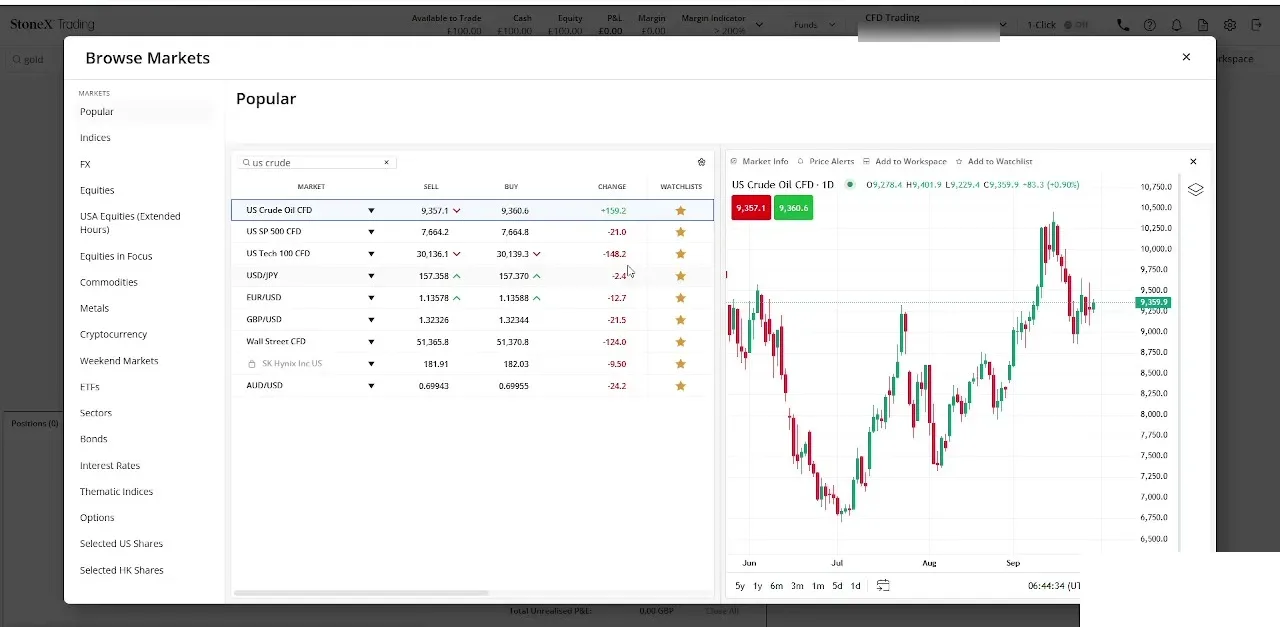The height and width of the screenshot is (627, 1280).
Task: Open the Funds dropdown
Action: (x=814, y=25)
